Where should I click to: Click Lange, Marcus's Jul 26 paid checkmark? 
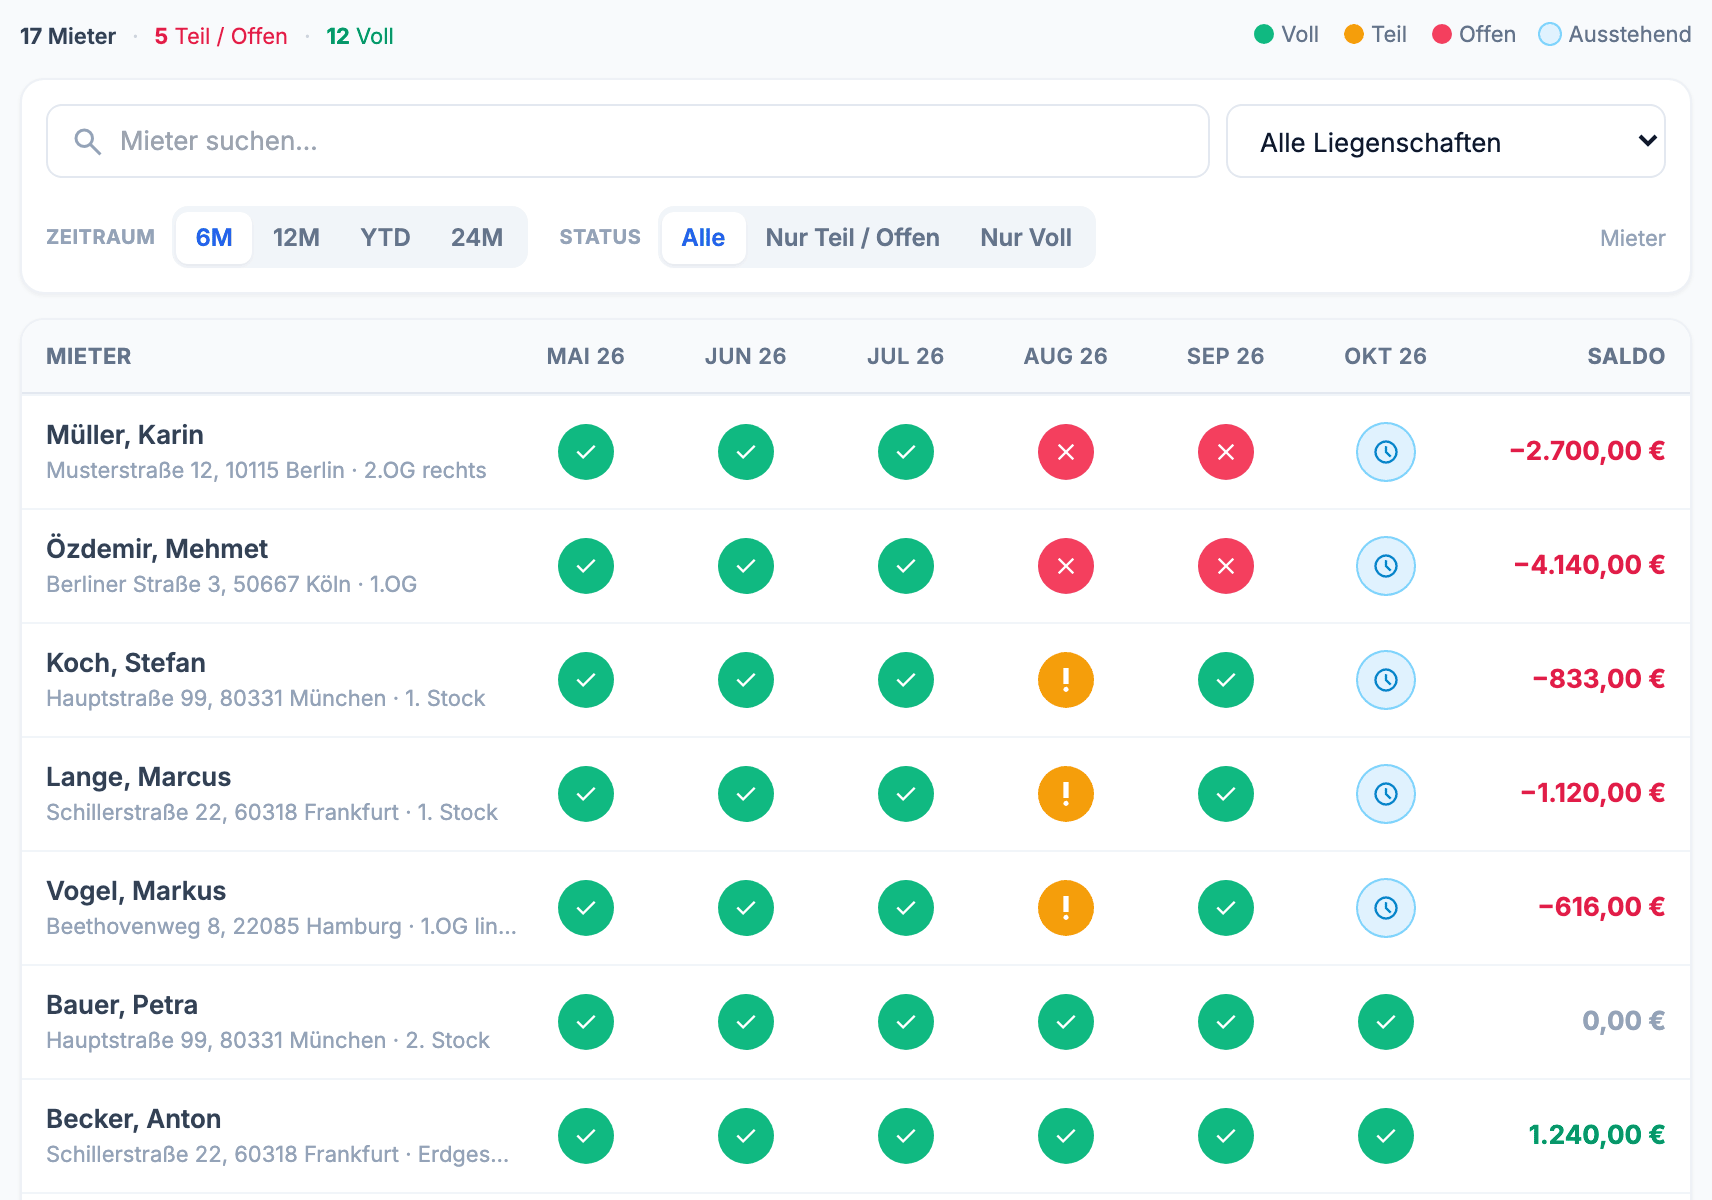click(x=906, y=794)
